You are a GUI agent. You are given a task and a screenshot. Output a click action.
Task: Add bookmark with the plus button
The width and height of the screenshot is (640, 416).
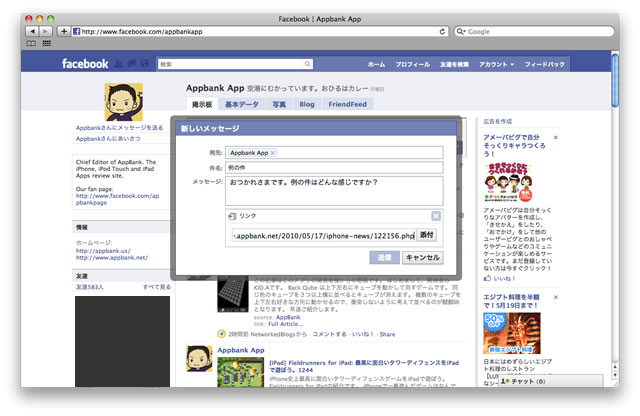point(64,31)
